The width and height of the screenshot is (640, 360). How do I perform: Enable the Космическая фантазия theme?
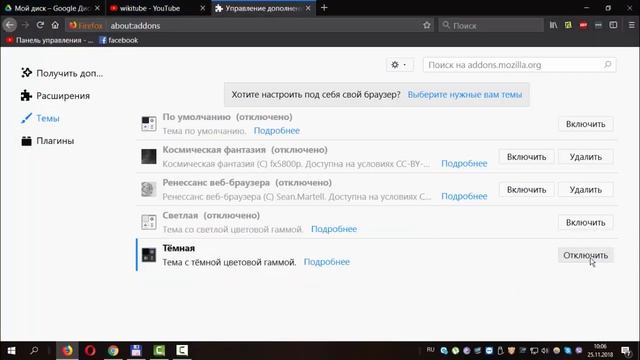click(526, 157)
